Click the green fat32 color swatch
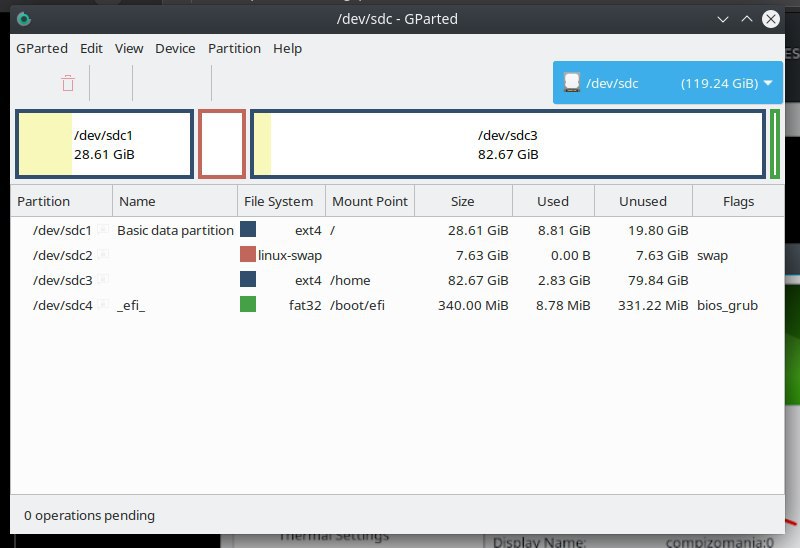 click(248, 304)
